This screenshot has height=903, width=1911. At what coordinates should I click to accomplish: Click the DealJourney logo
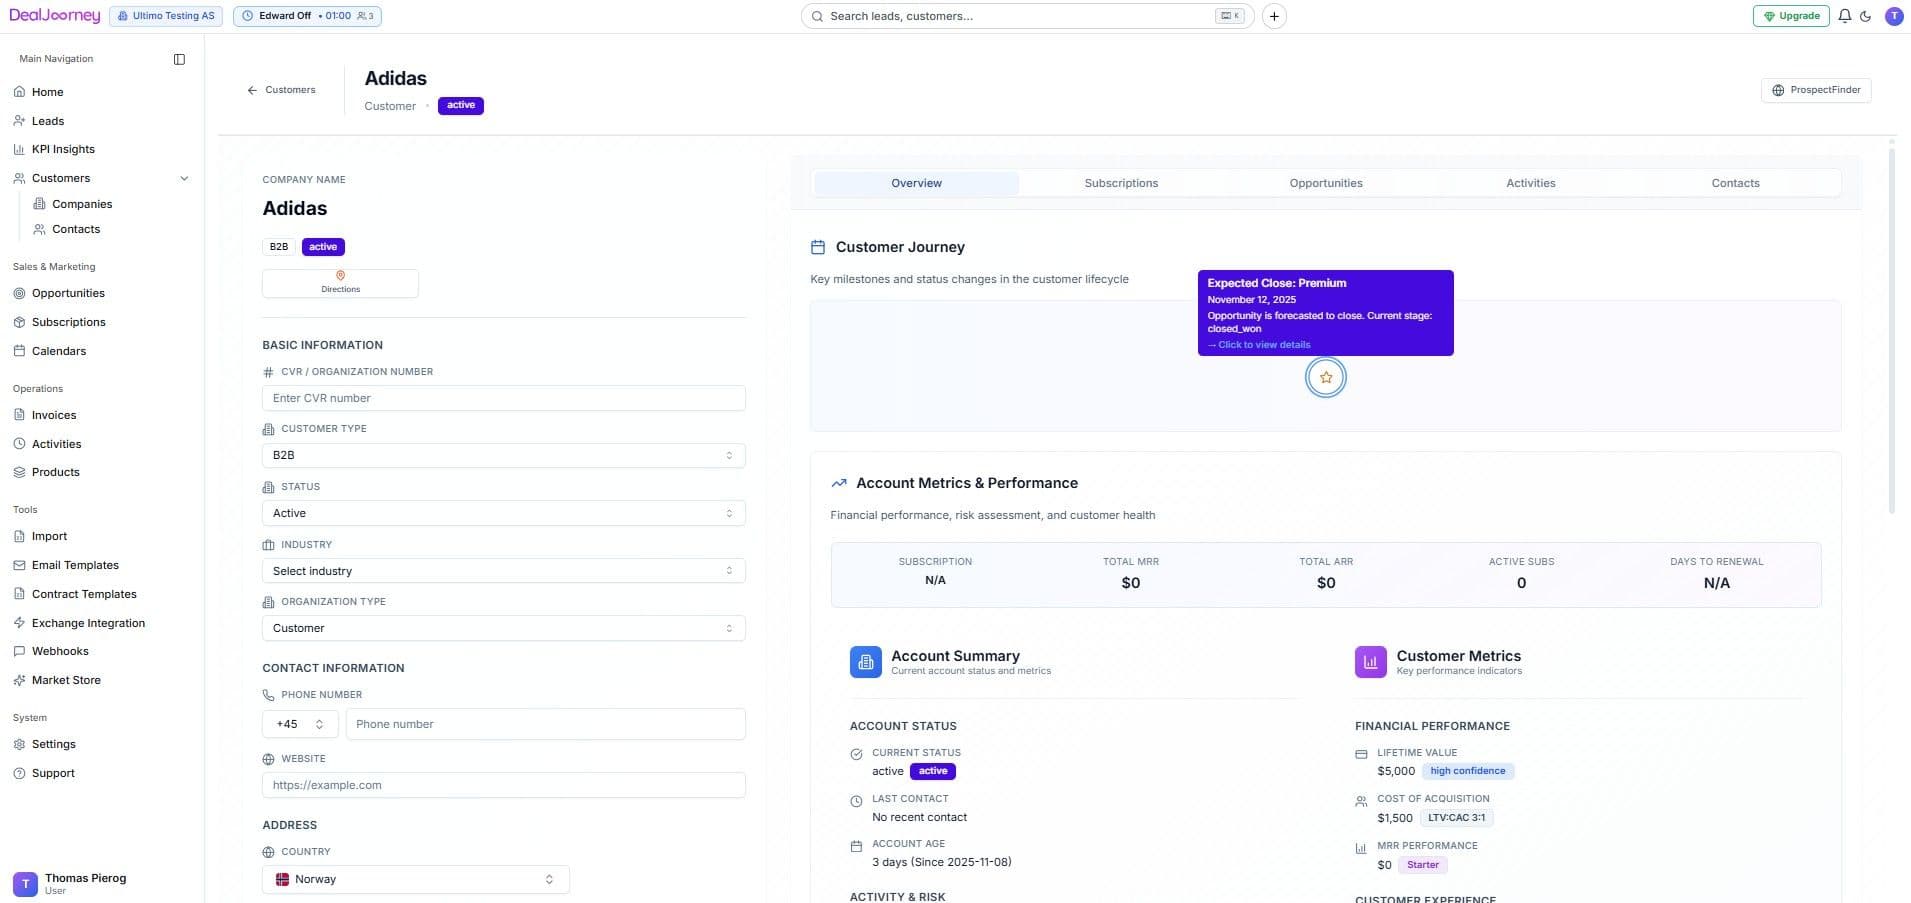tap(55, 16)
